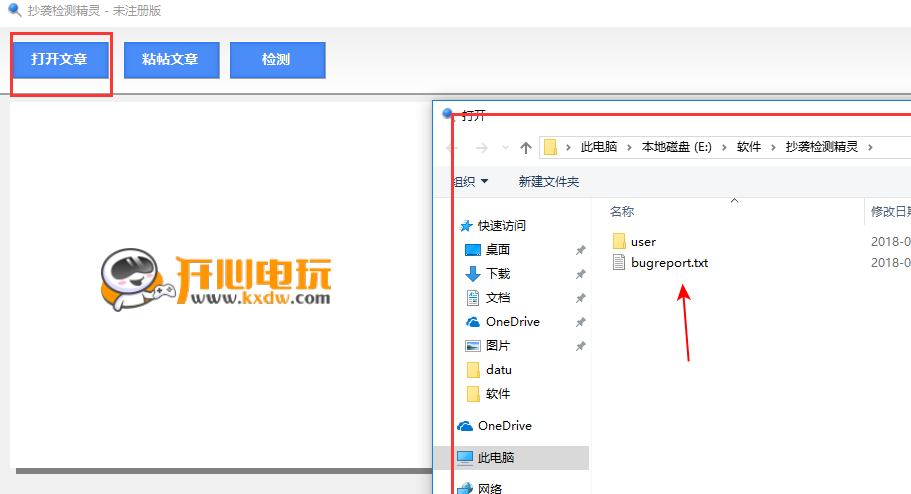Click the magnifier icon in main title bar
Image resolution: width=911 pixels, height=494 pixels.
(x=14, y=10)
